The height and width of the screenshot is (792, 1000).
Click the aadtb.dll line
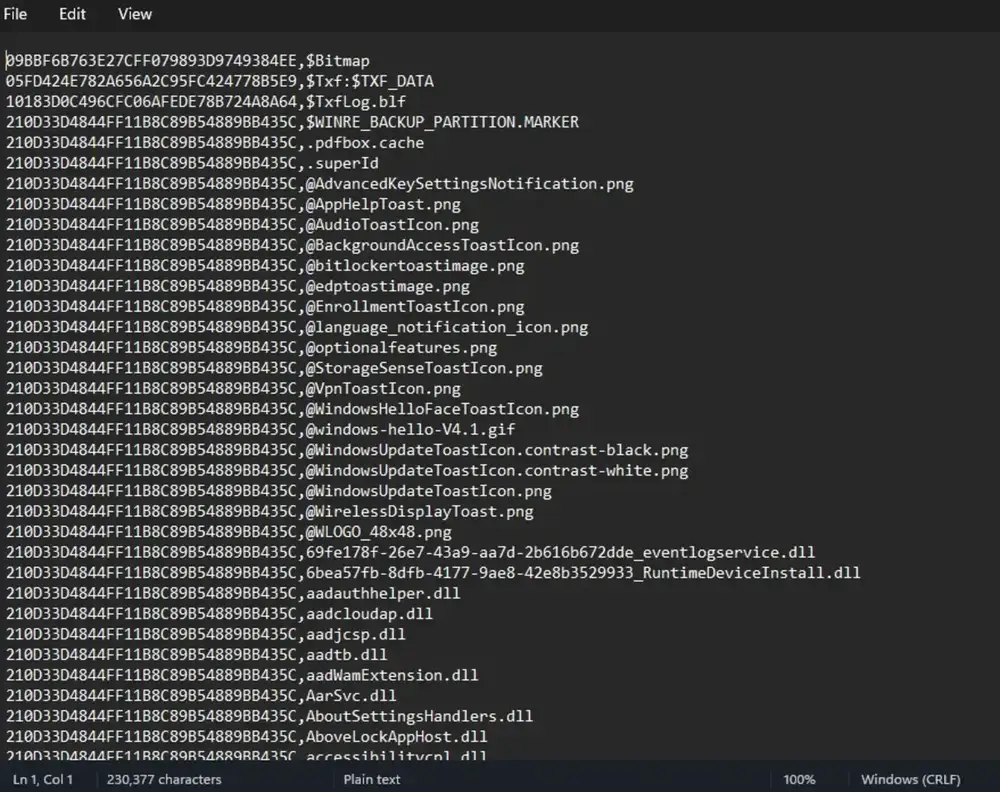tap(196, 655)
